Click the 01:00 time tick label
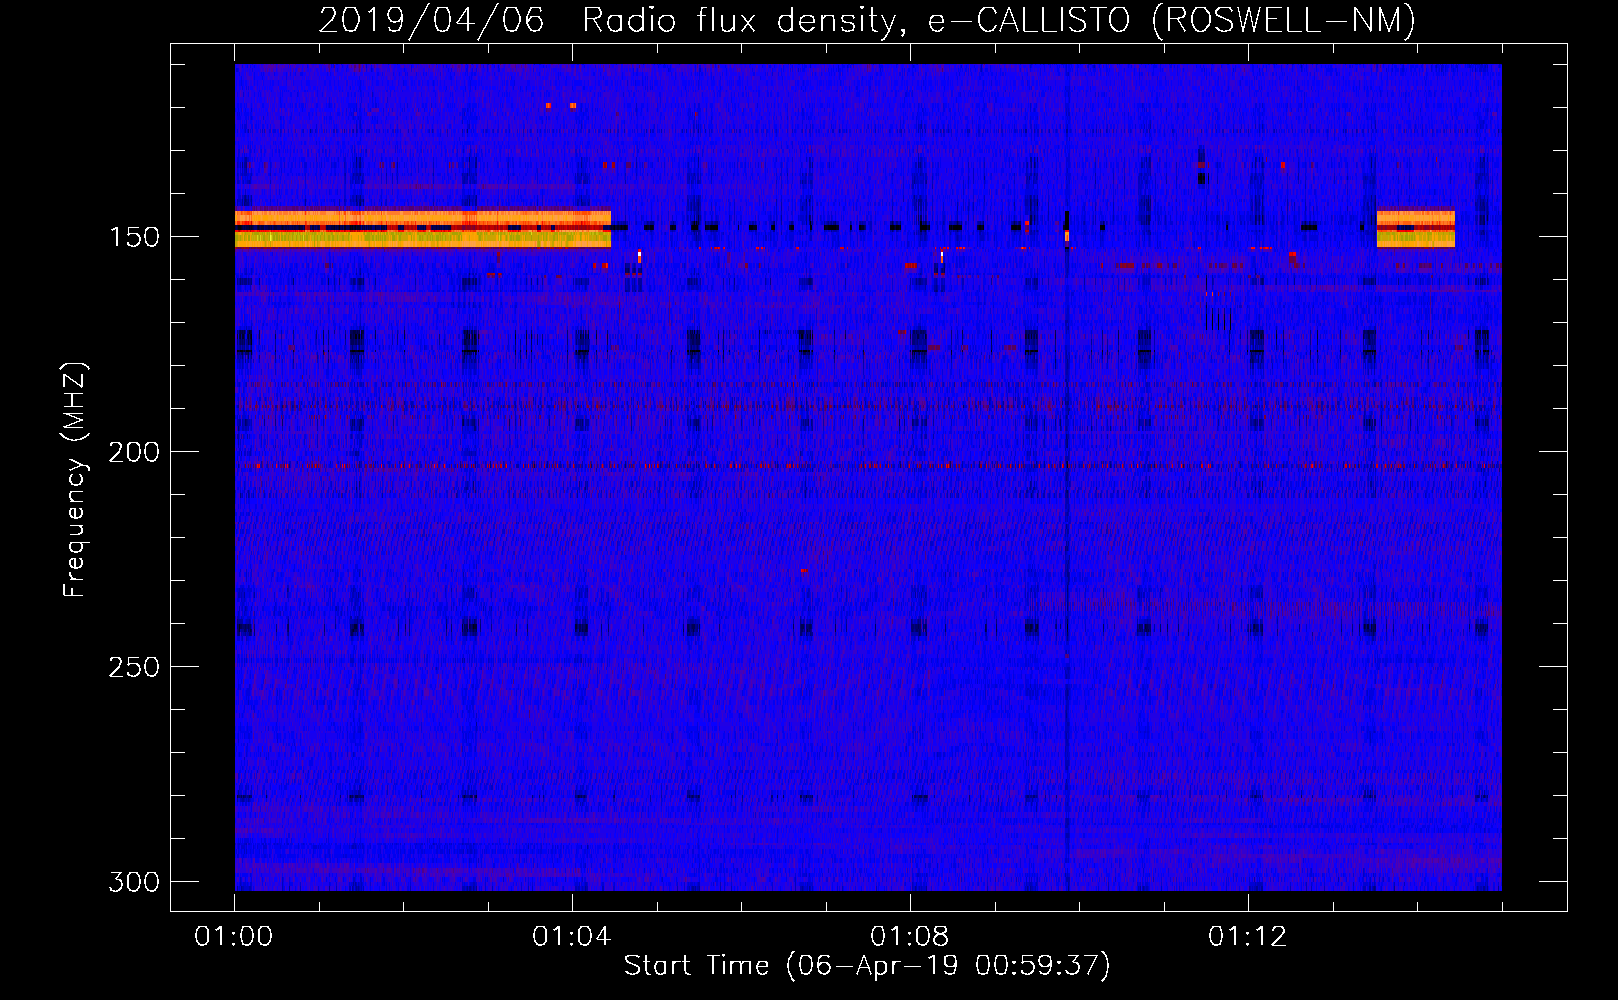Viewport: 1618px width, 1000px height. point(234,937)
